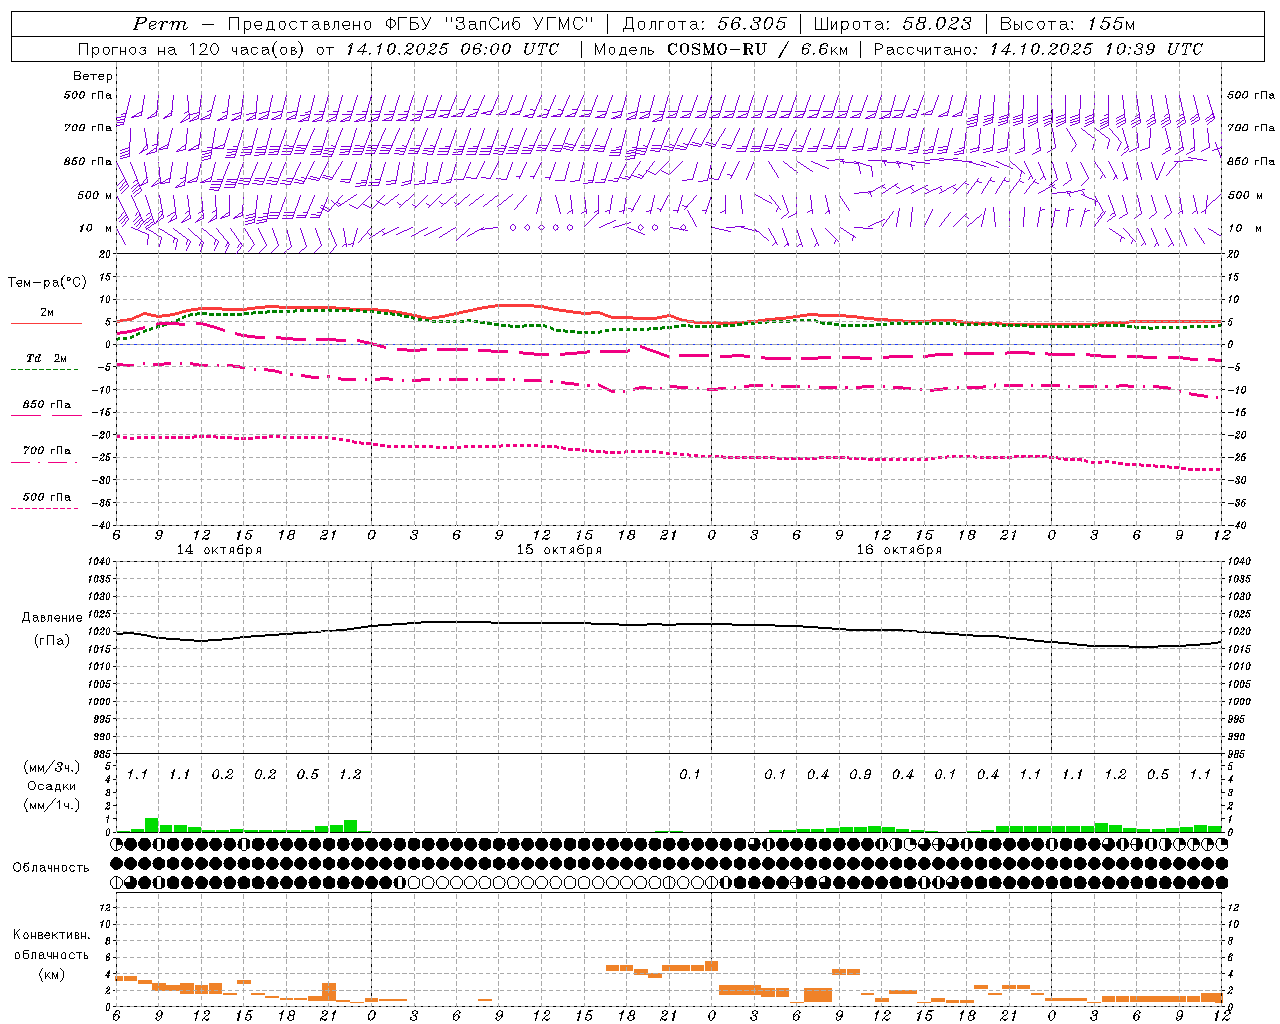Click the "850 гПа" temperature legend entry

46,405
